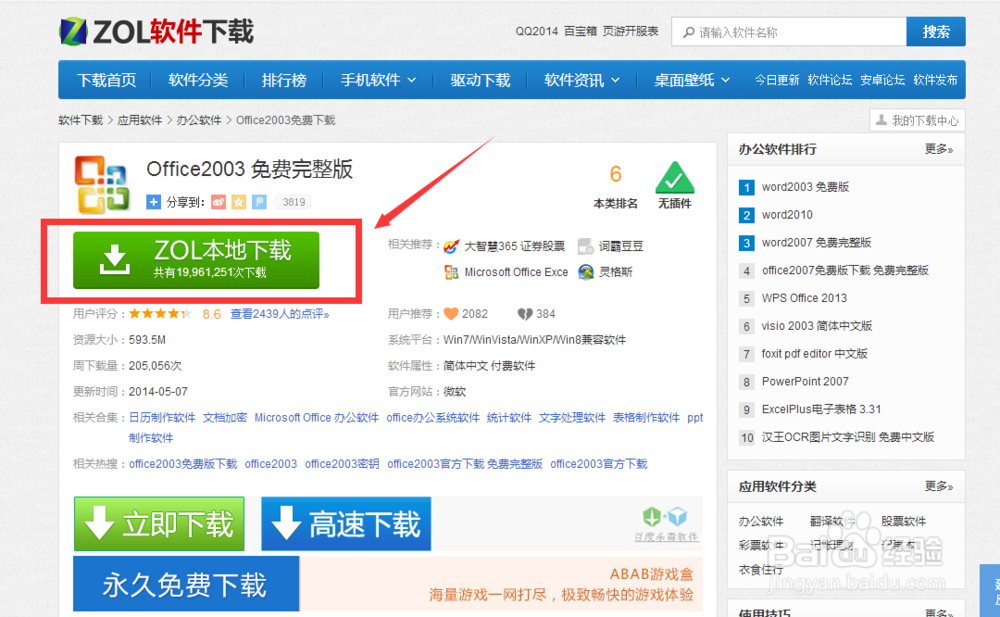The image size is (1000, 617).
Task: Click 应用软件 breadcrumb
Action: [140, 120]
